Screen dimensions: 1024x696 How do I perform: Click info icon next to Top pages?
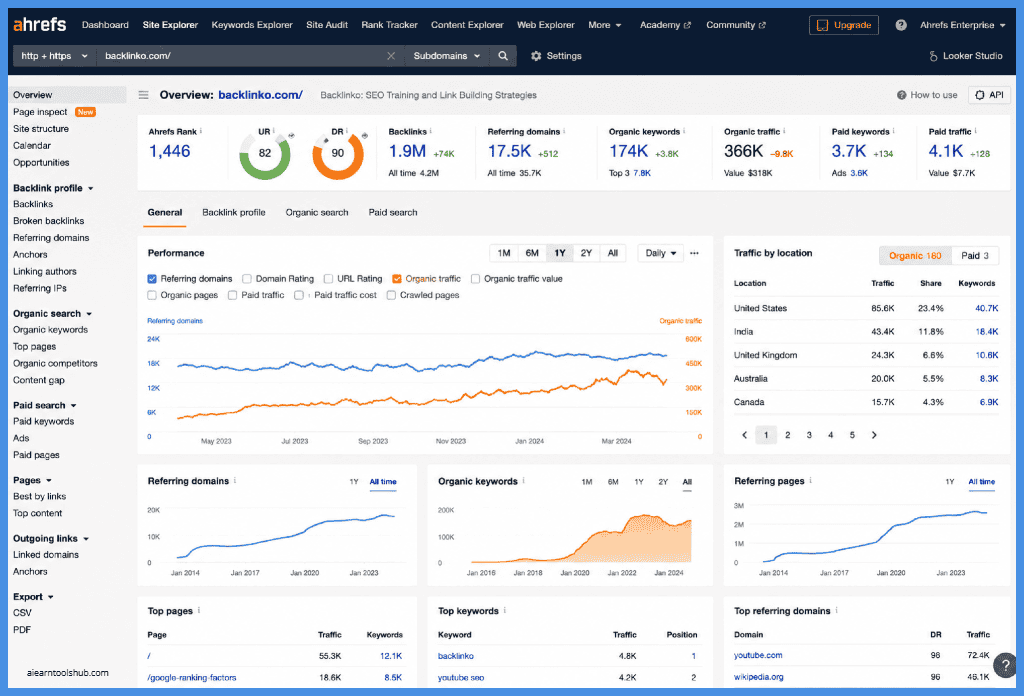click(x=199, y=610)
